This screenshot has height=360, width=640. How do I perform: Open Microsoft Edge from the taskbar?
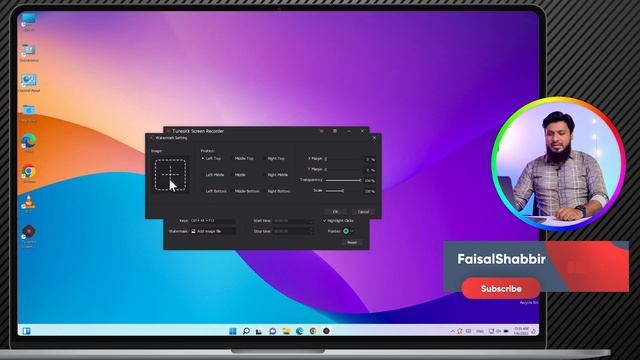click(x=300, y=331)
